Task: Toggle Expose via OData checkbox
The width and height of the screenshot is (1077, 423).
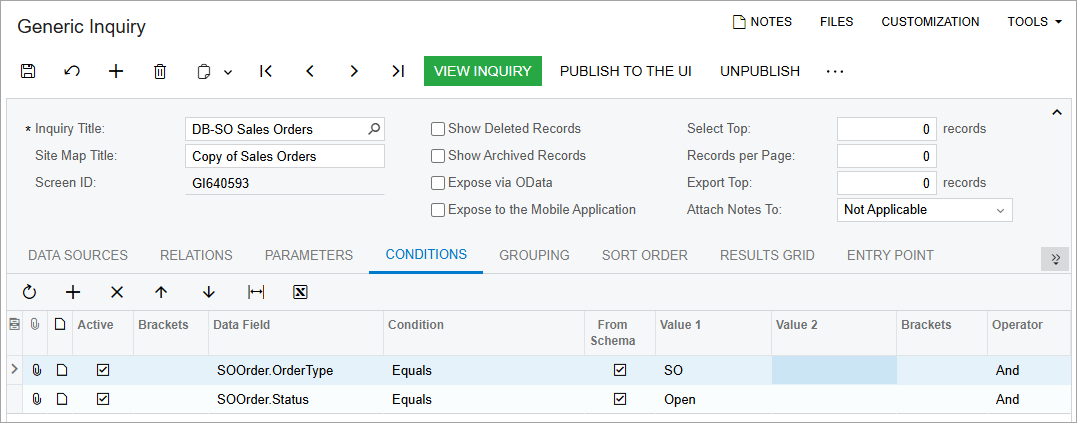Action: (438, 183)
